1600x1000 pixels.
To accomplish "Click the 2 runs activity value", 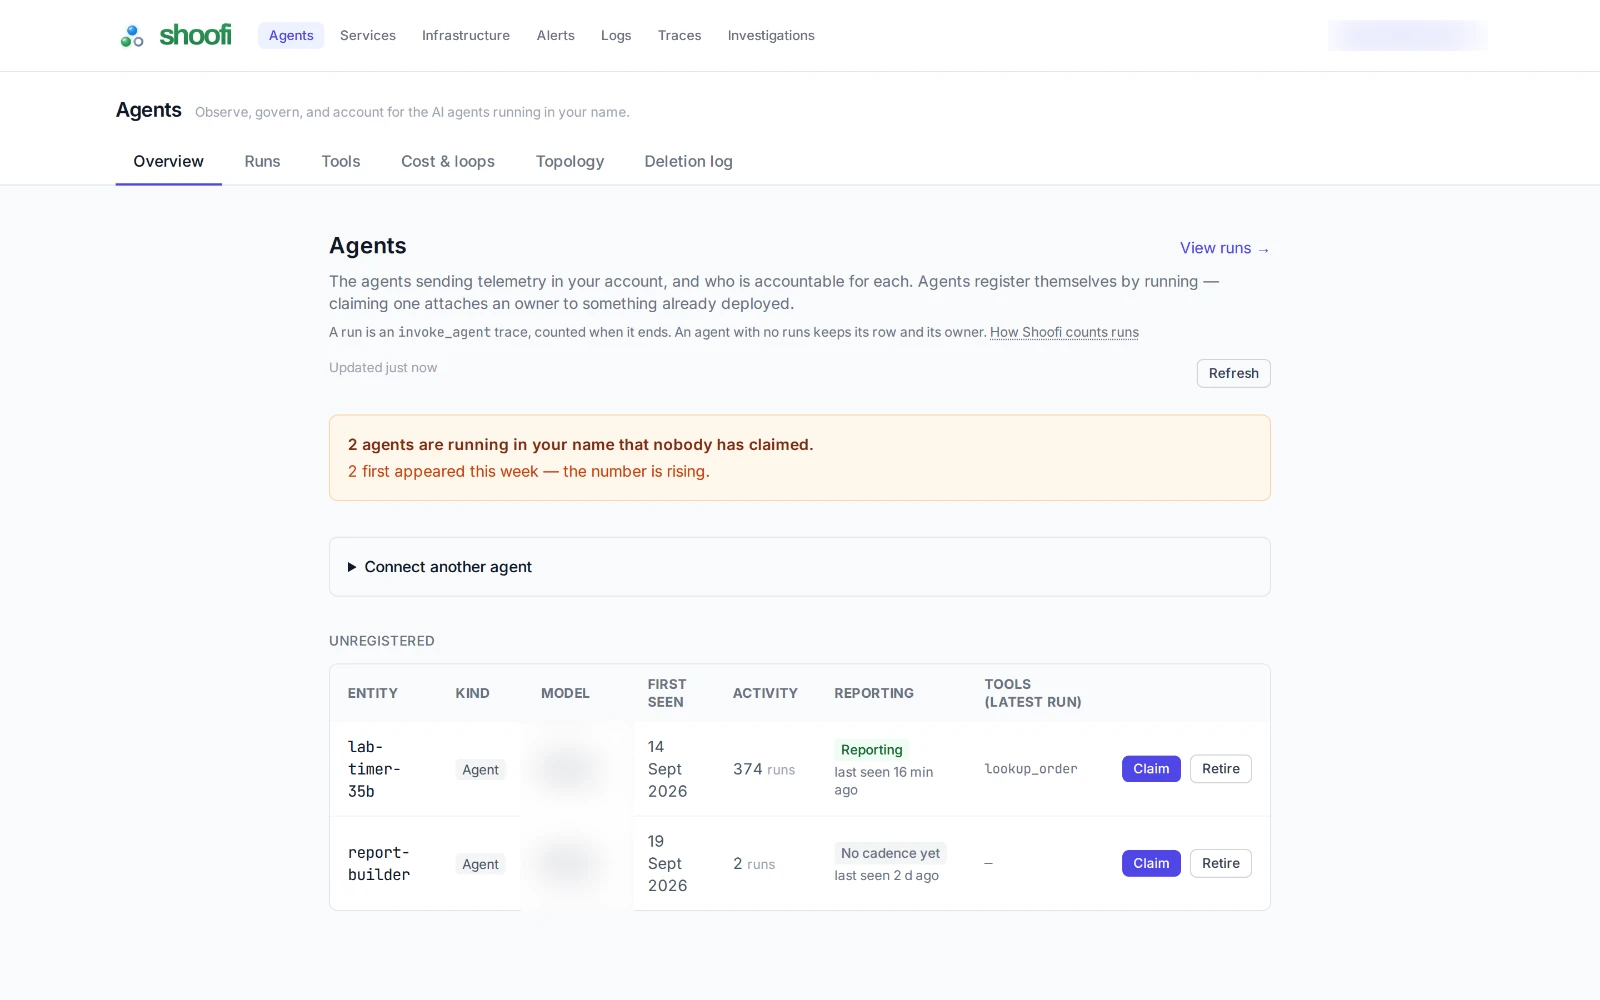I will (x=754, y=864).
